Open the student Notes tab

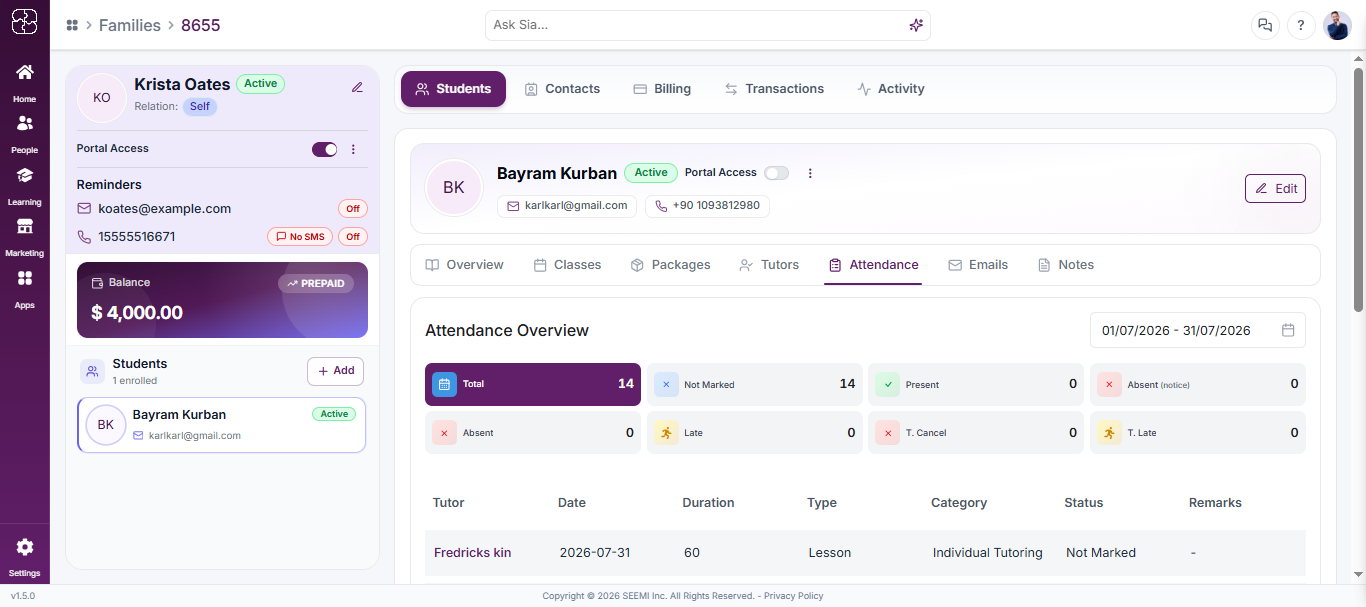[1066, 265]
